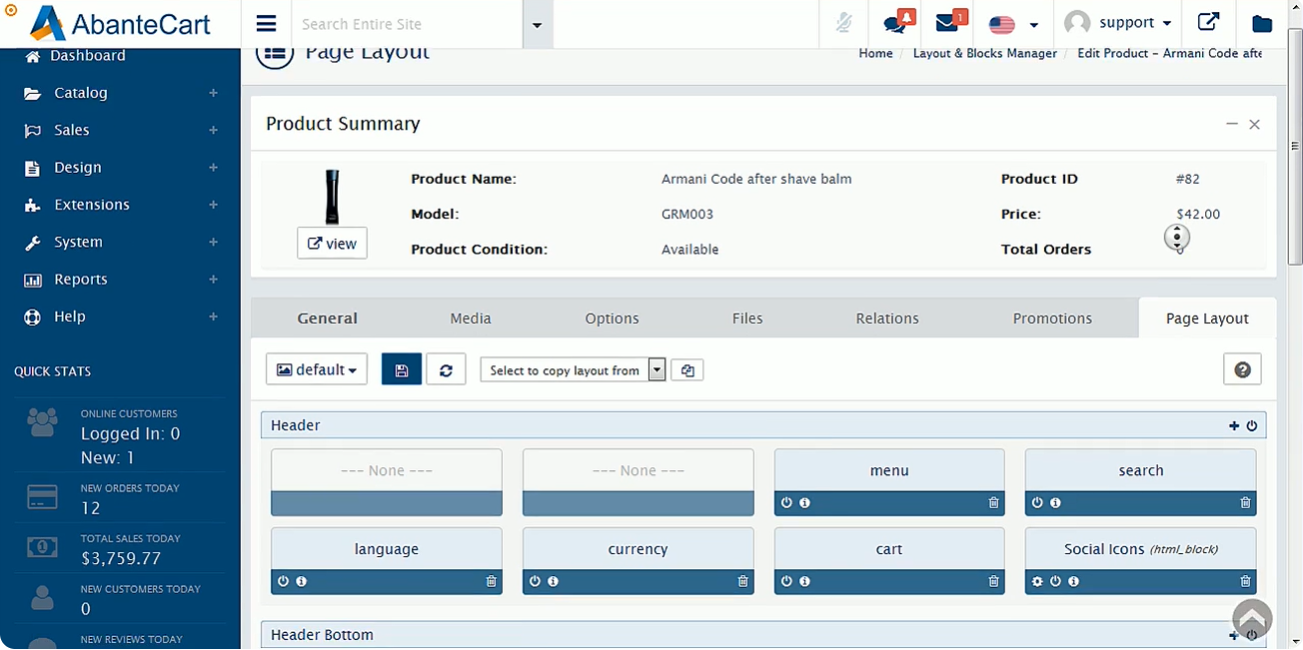Open the default layout template dropdown
Screen dimensions: 1303x650
point(316,370)
